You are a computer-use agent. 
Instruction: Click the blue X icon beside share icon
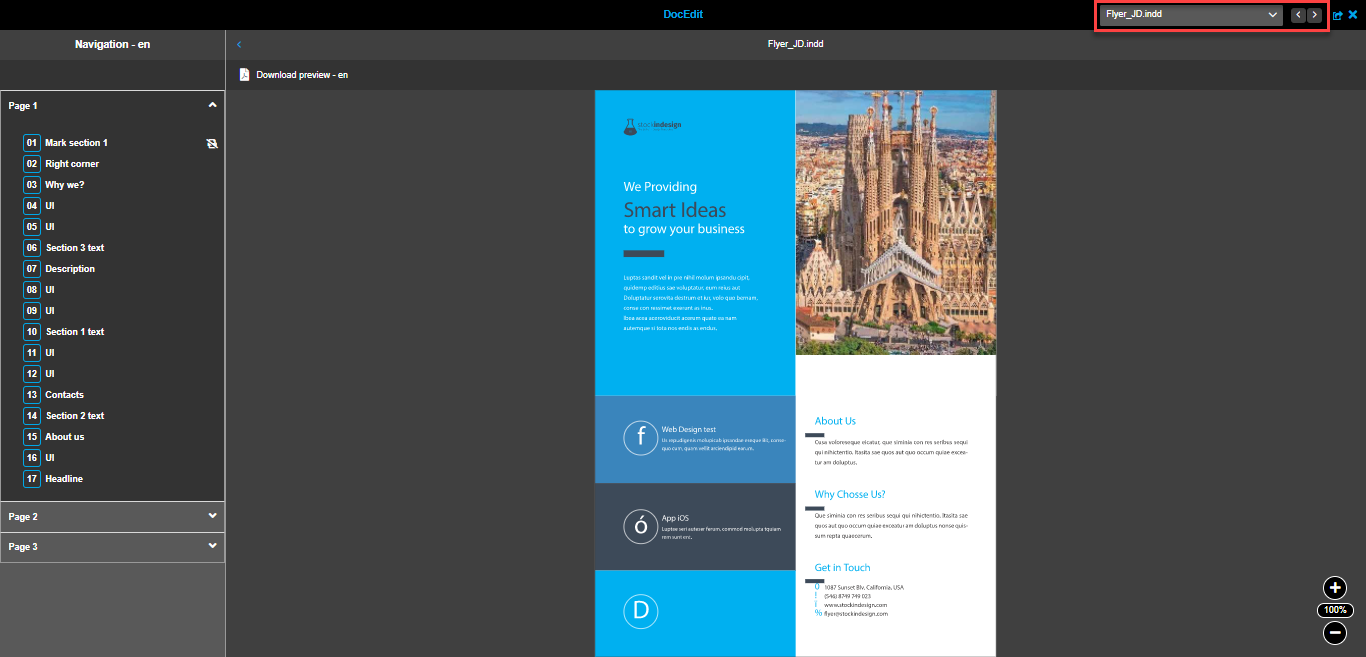[x=1353, y=14]
